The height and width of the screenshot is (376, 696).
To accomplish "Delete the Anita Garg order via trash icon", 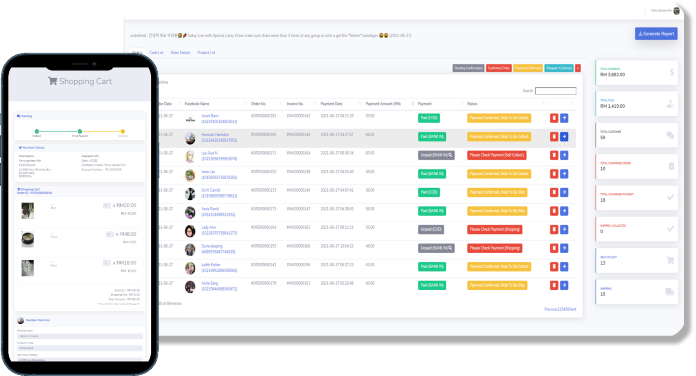I will click(x=554, y=285).
